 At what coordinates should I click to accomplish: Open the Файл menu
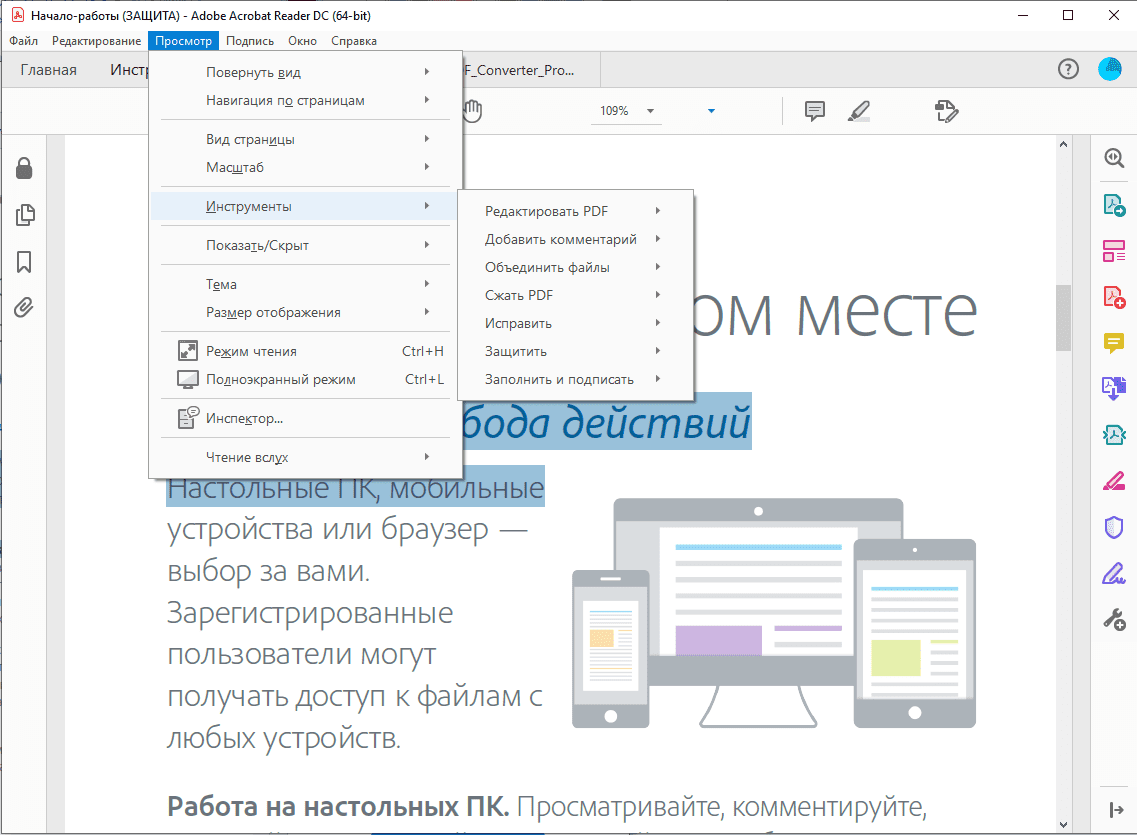click(x=23, y=41)
